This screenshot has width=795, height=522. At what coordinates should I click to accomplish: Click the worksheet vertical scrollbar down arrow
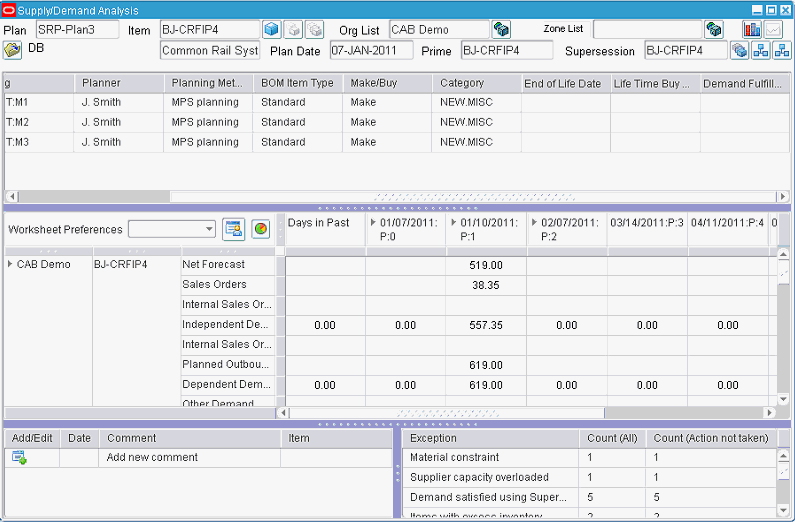coord(783,399)
